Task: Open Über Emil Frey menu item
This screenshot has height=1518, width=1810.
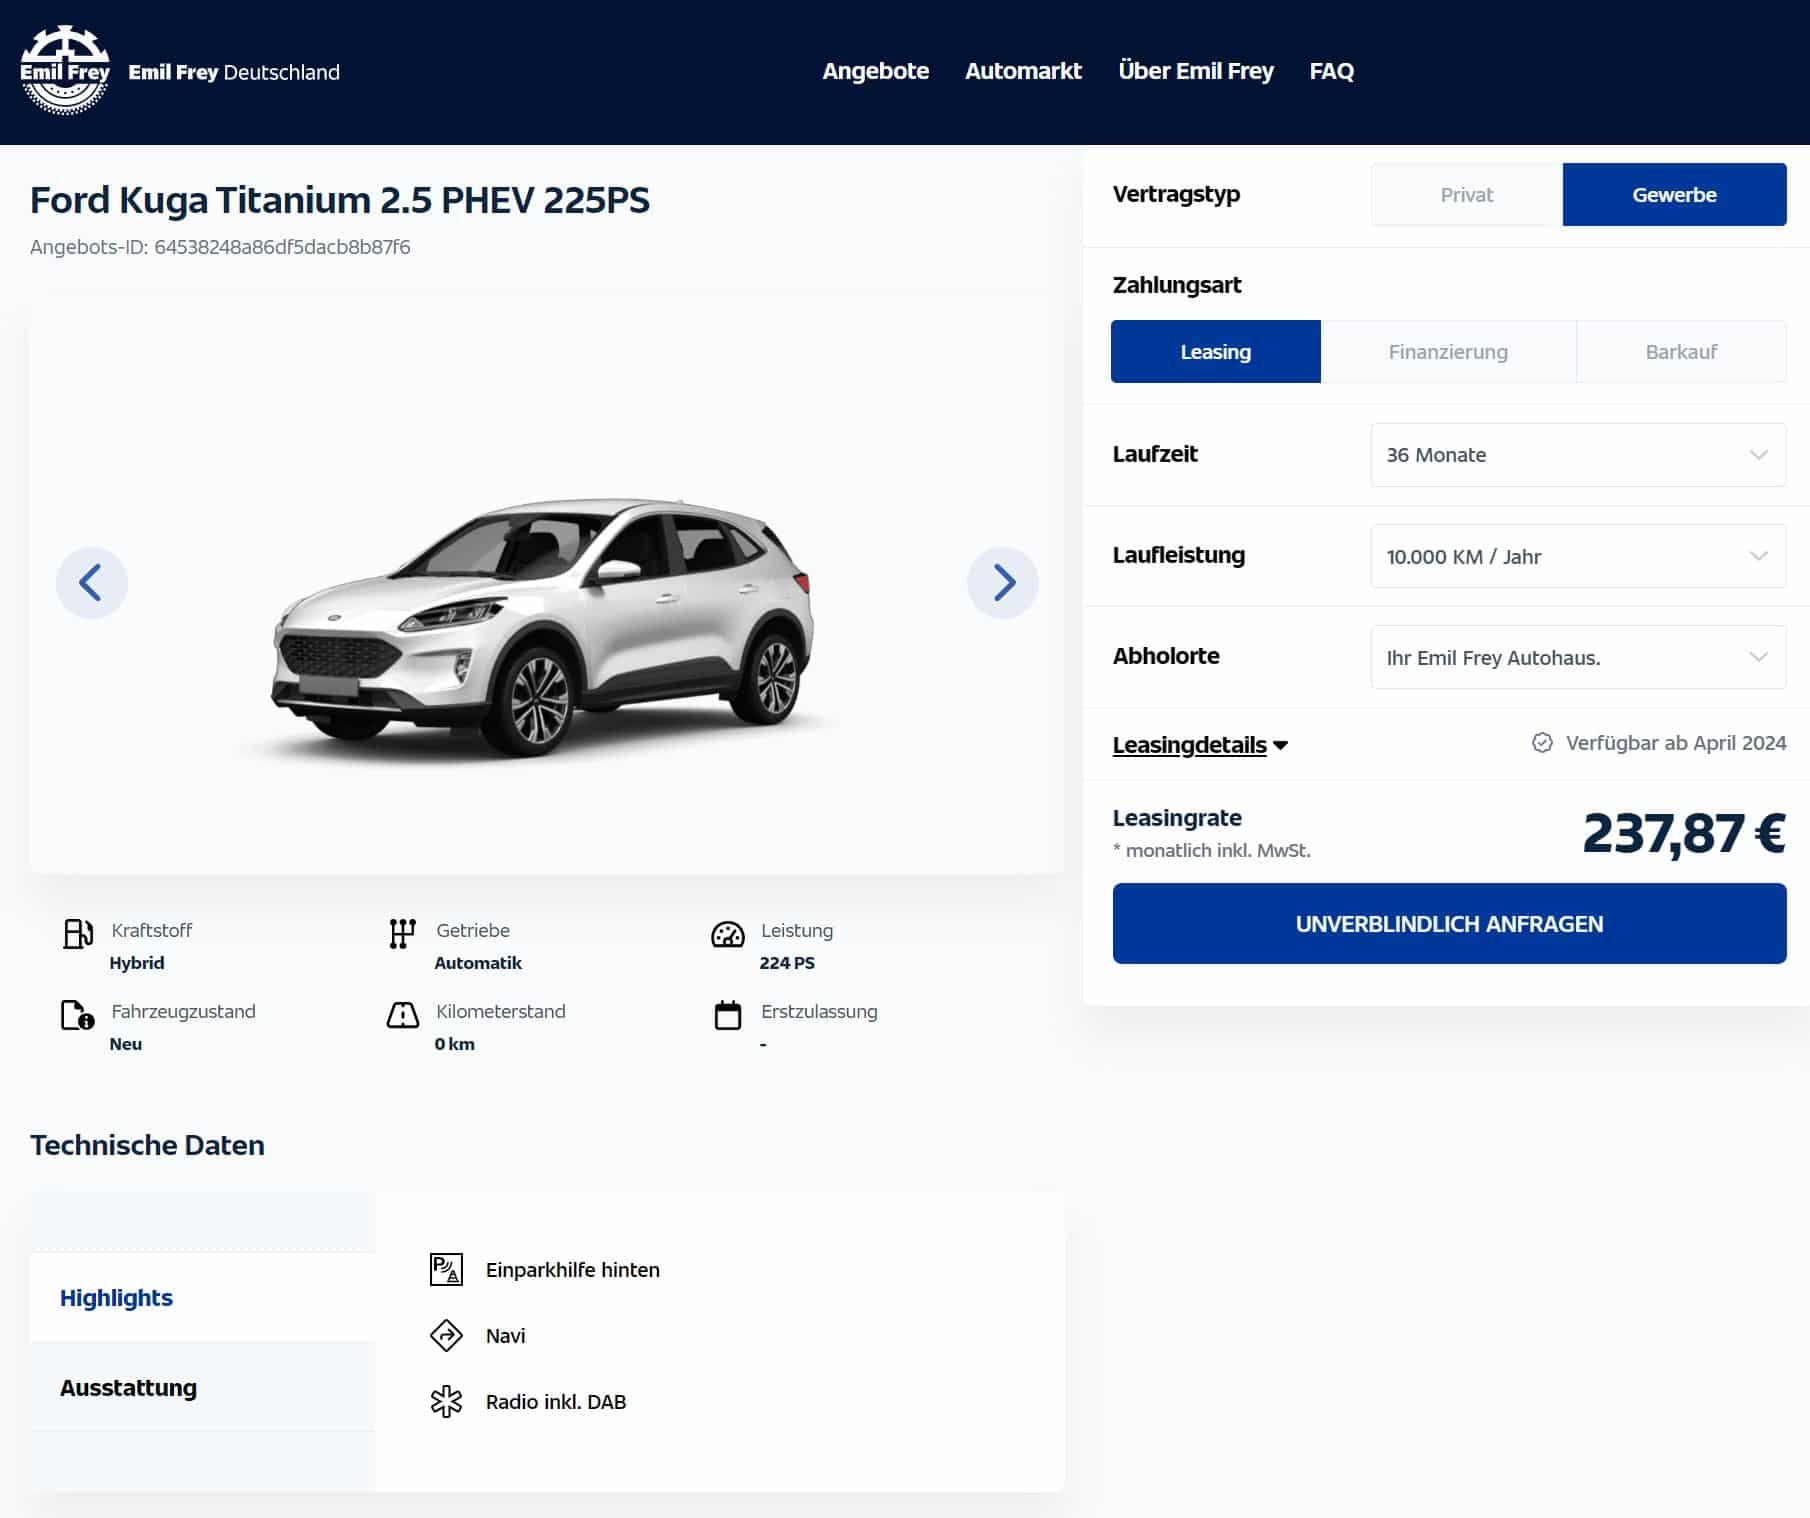Action: point(1196,71)
